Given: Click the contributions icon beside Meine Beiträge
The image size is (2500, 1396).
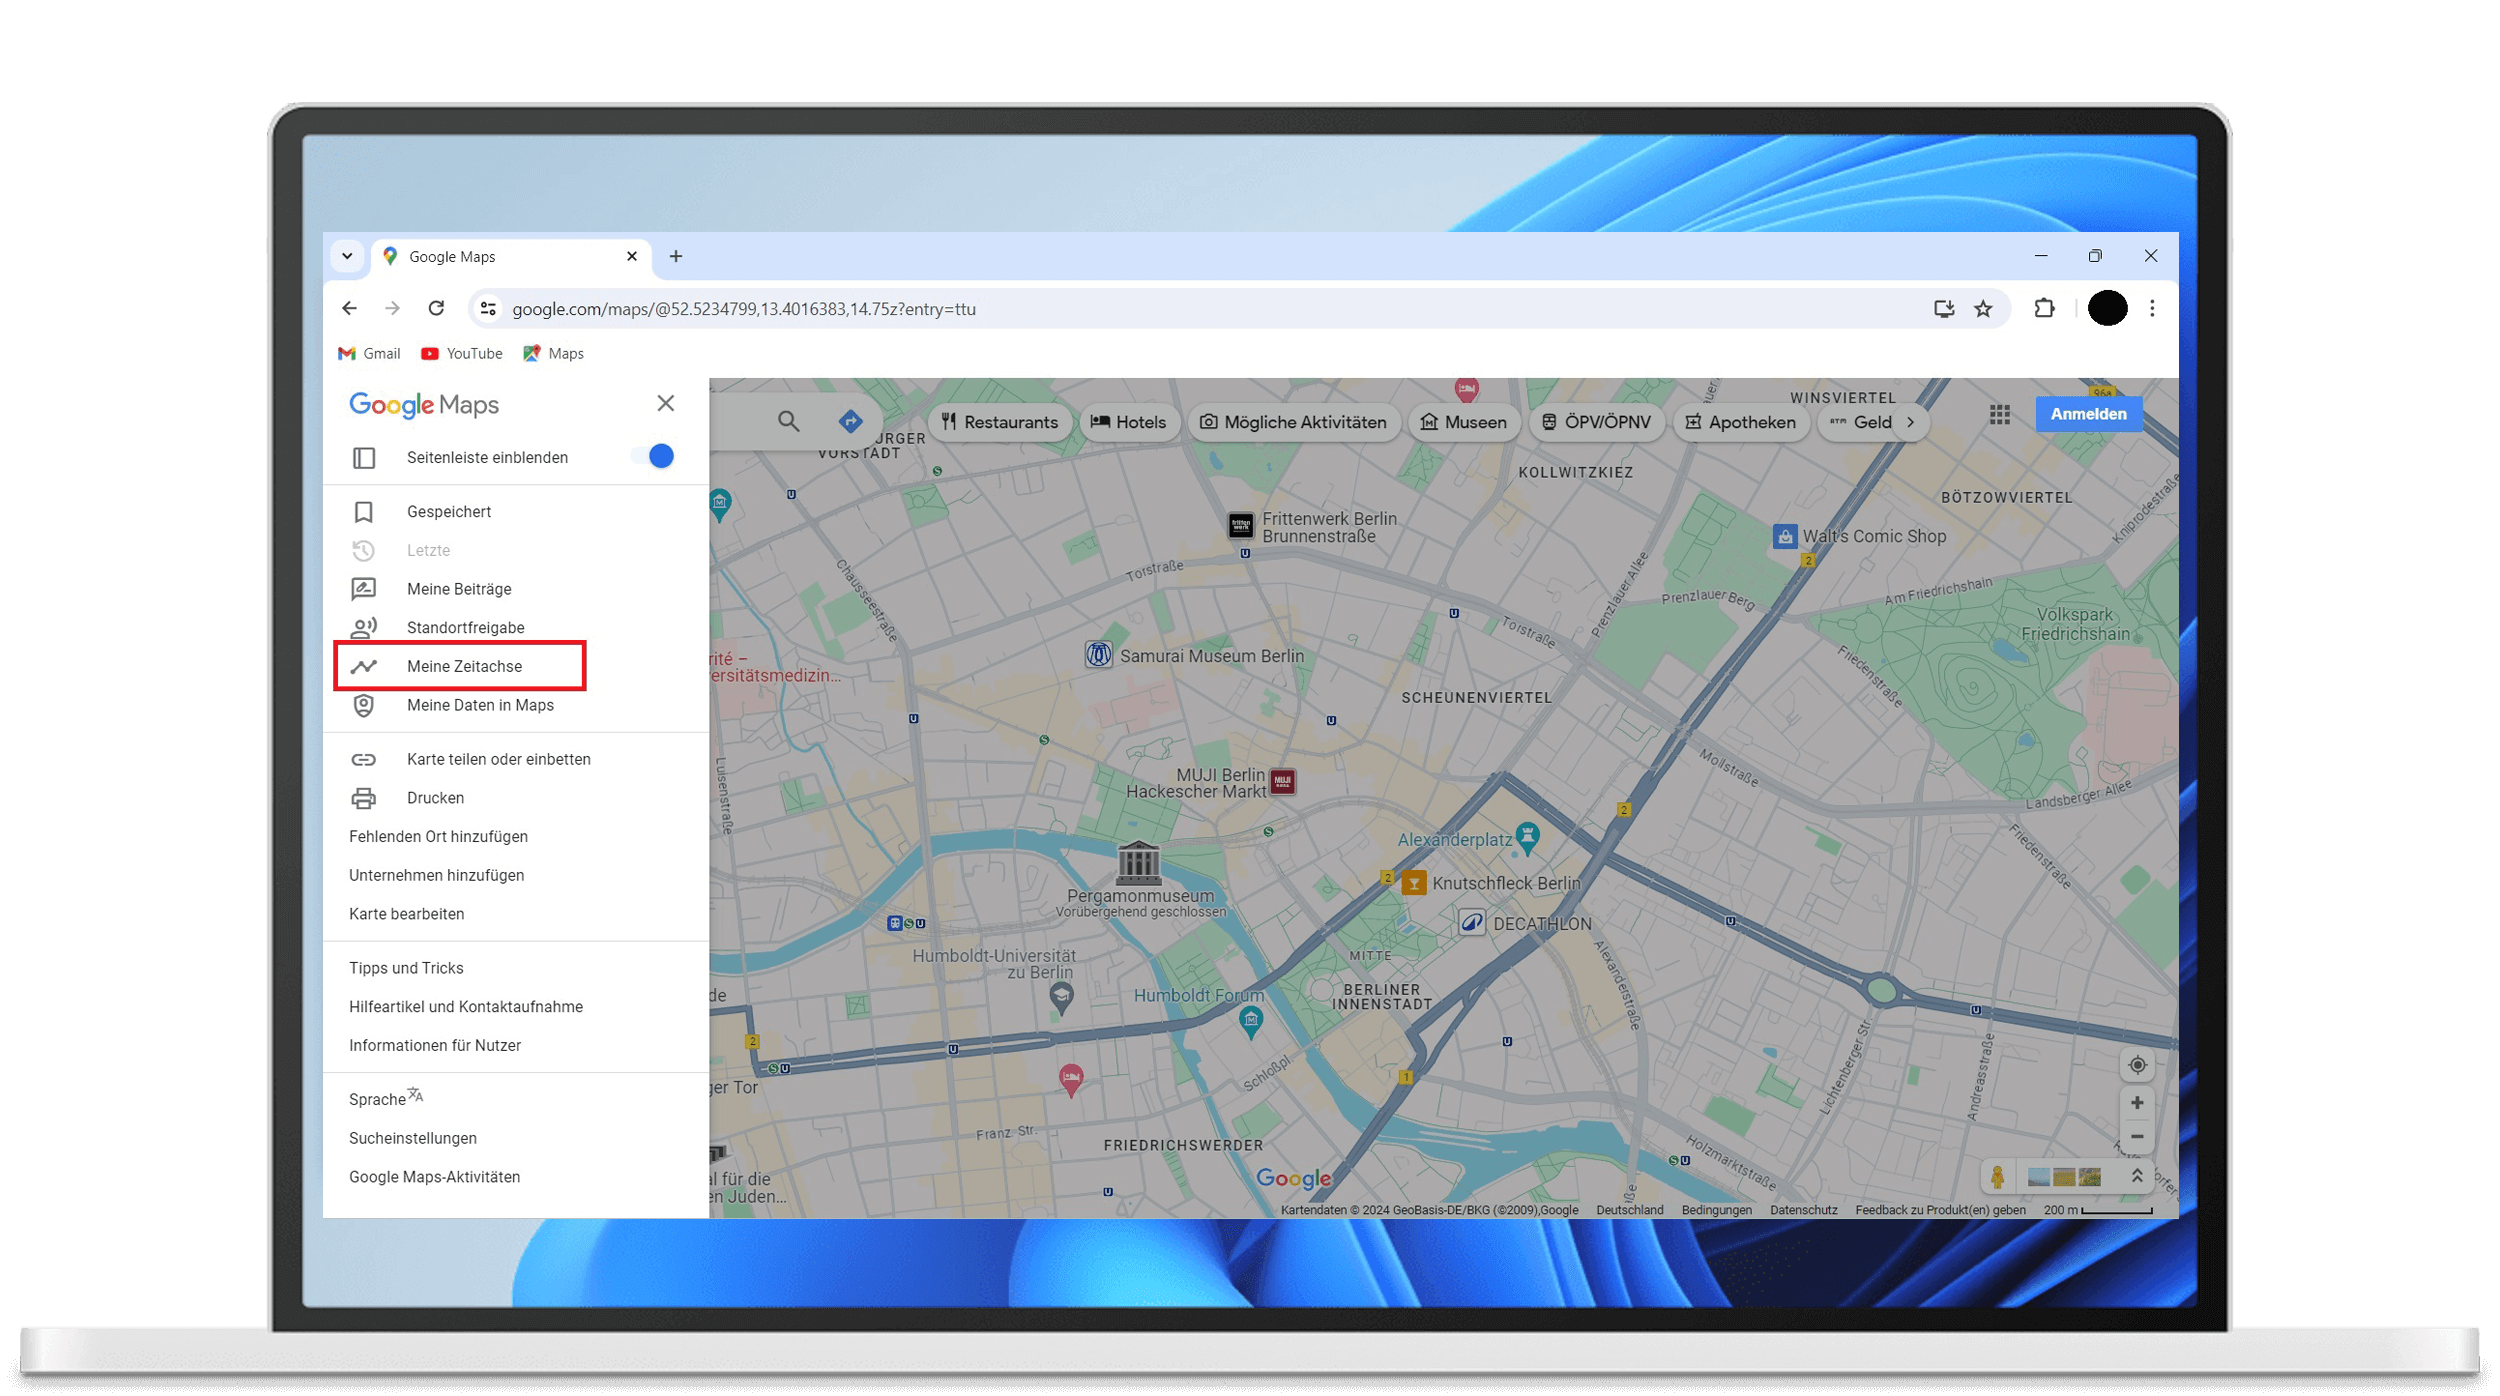Looking at the screenshot, I should [x=364, y=589].
